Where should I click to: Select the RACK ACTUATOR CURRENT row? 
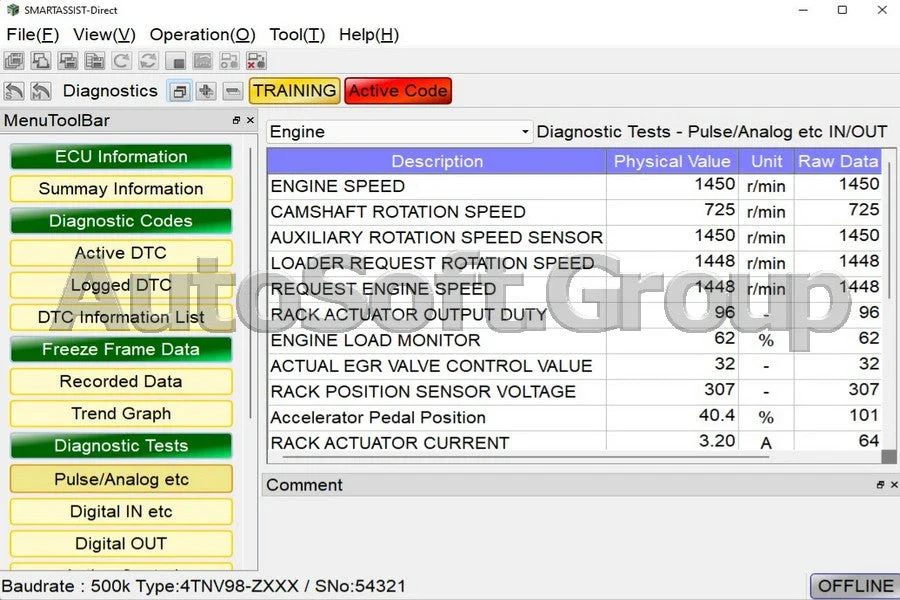point(575,442)
